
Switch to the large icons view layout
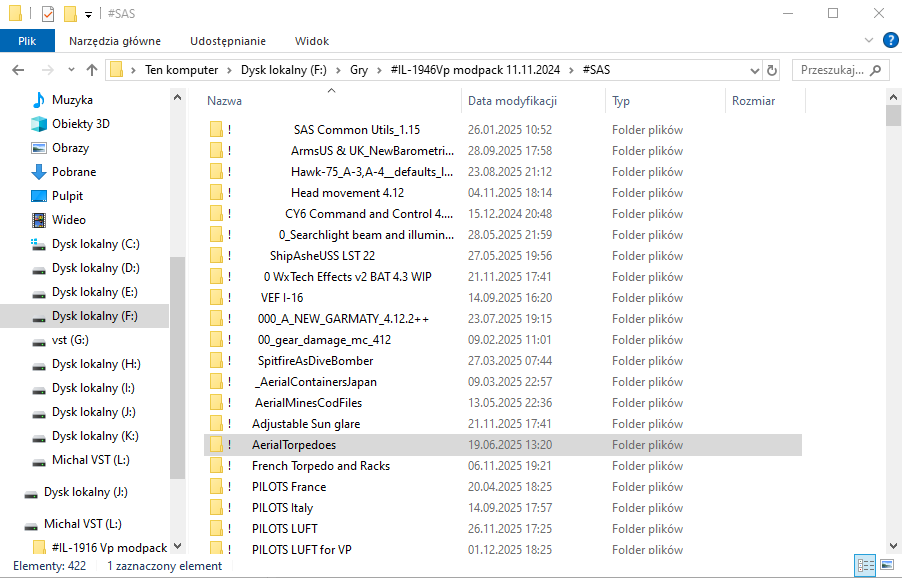pyautogui.click(x=887, y=565)
